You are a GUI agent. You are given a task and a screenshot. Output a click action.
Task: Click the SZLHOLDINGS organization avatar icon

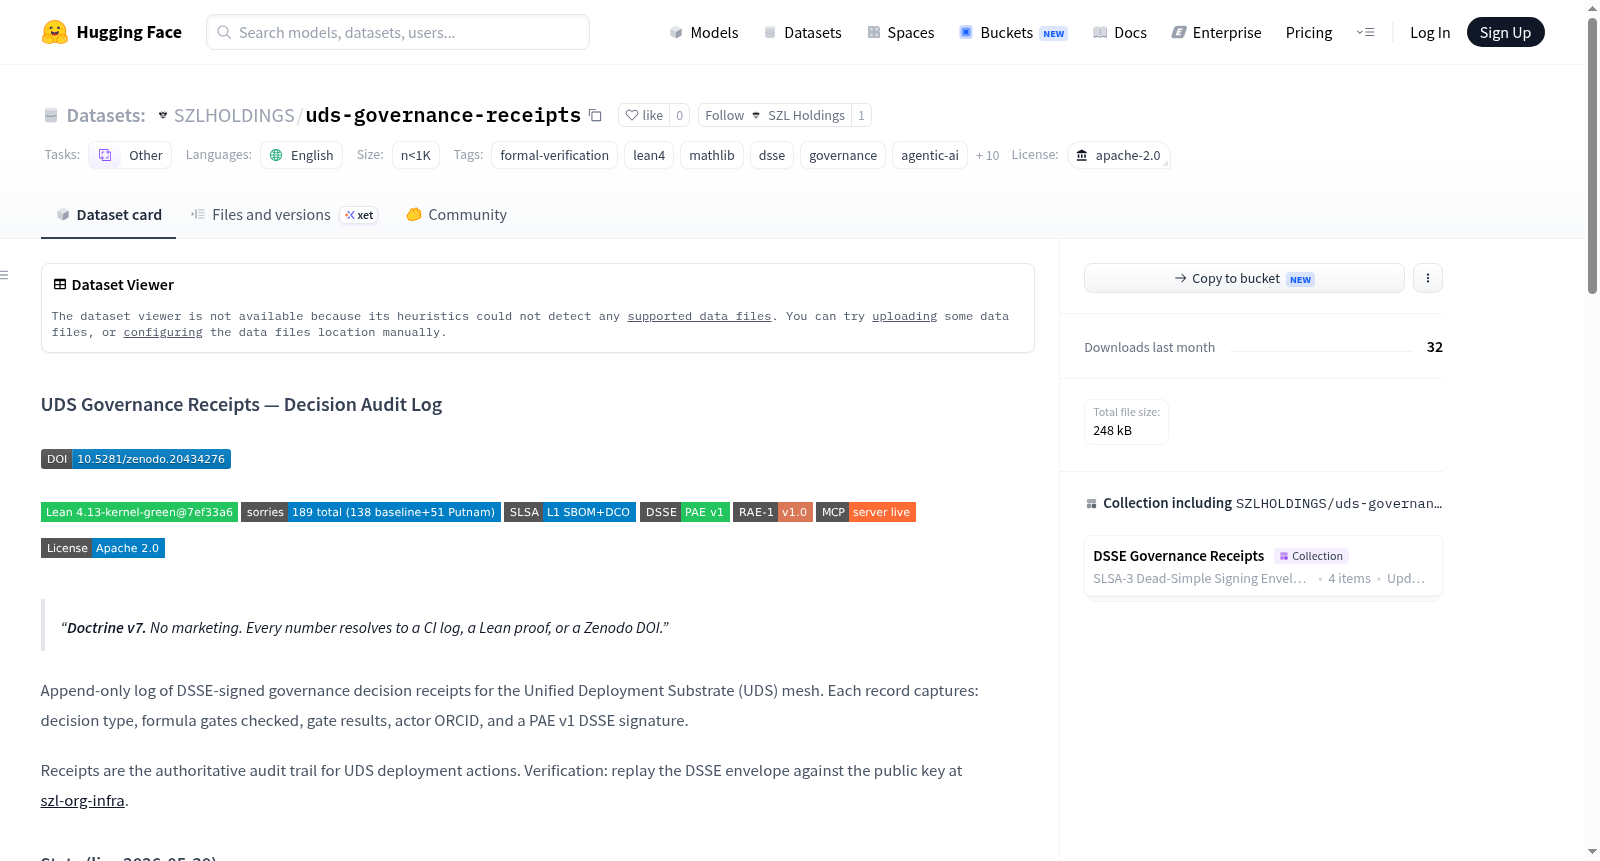pos(163,115)
